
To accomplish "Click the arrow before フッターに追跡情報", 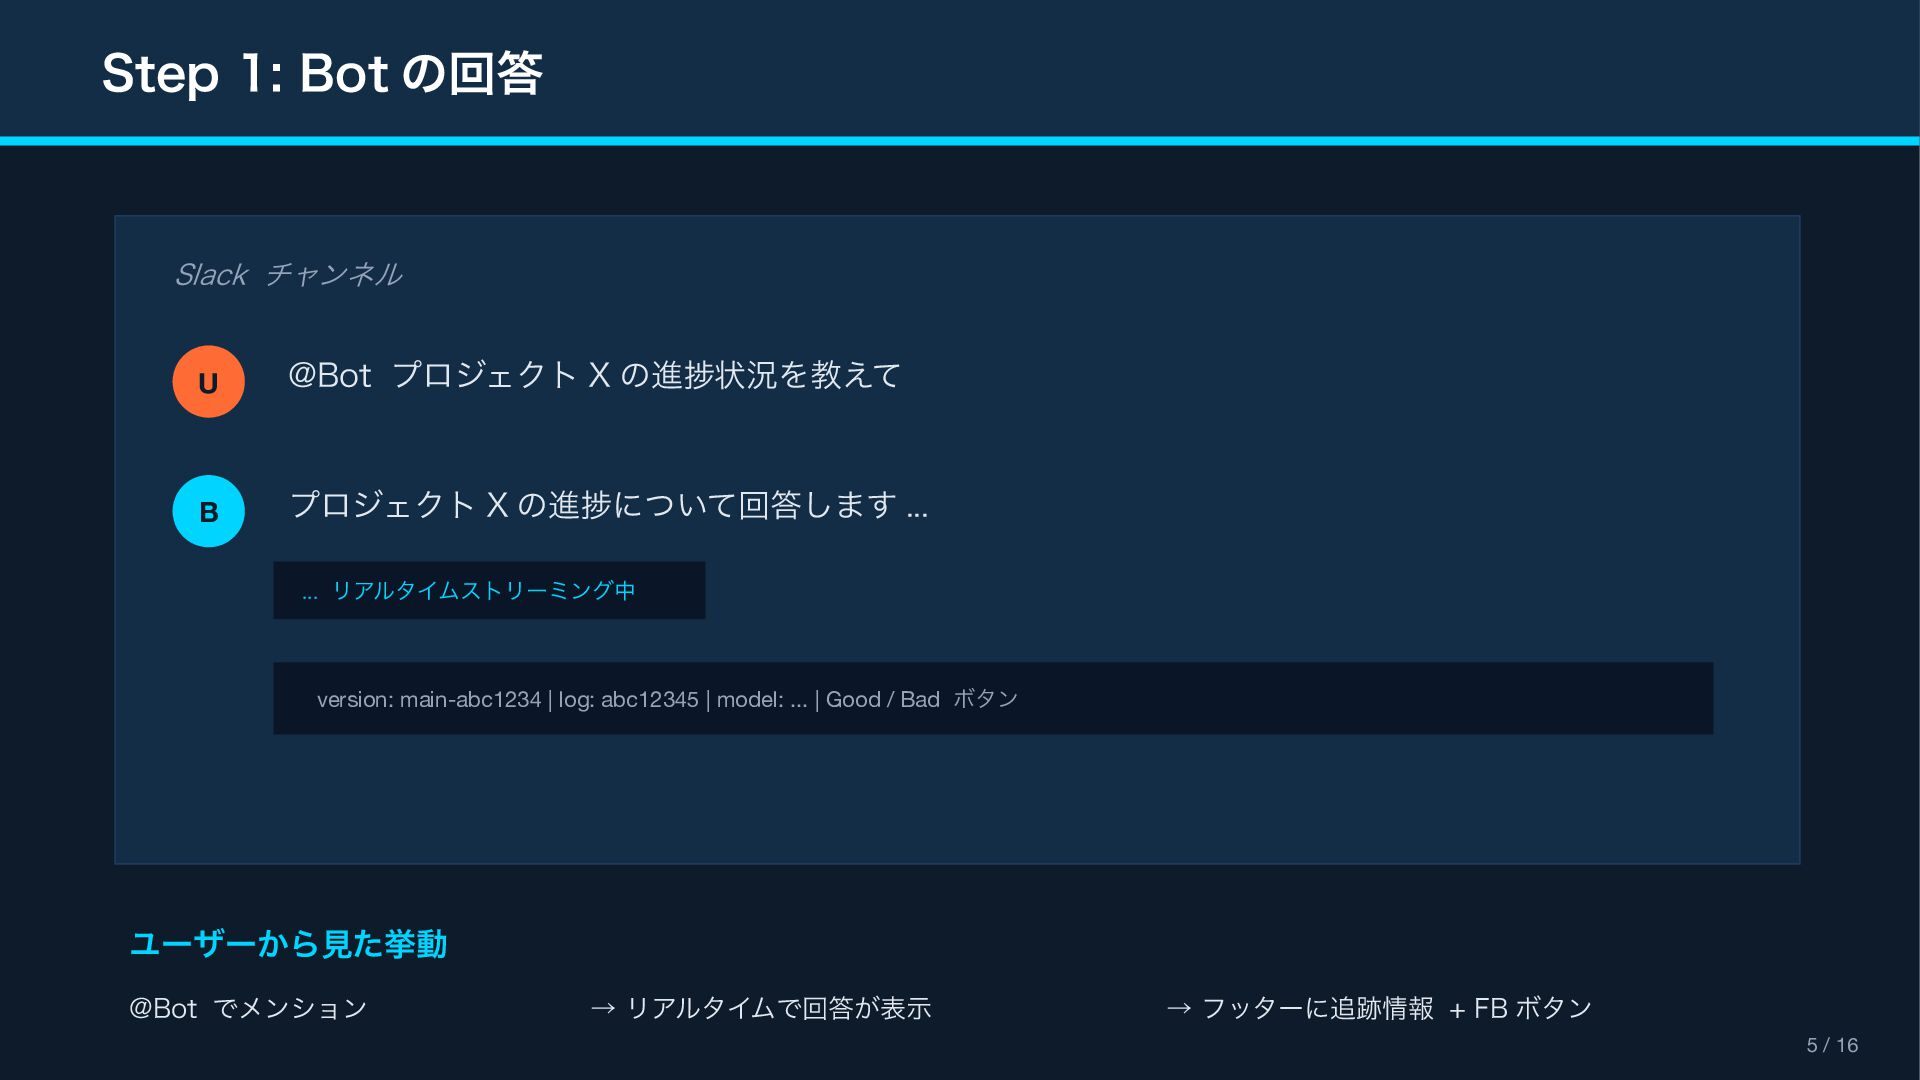I will (1178, 1008).
